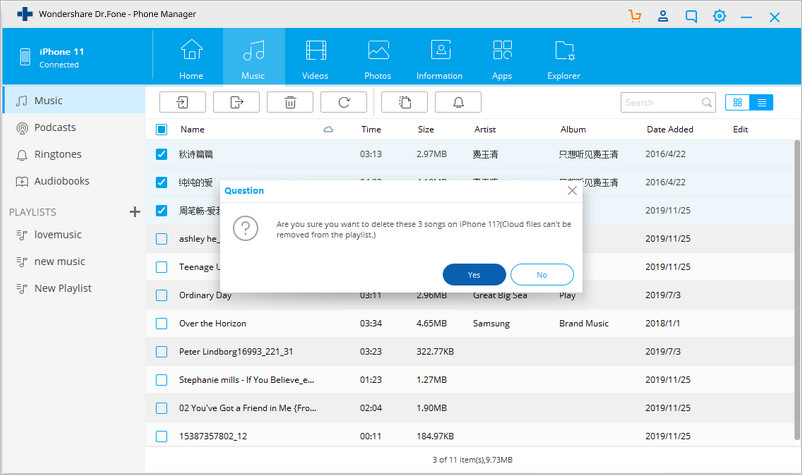
Task: Click the search magnifier icon
Action: (706, 102)
